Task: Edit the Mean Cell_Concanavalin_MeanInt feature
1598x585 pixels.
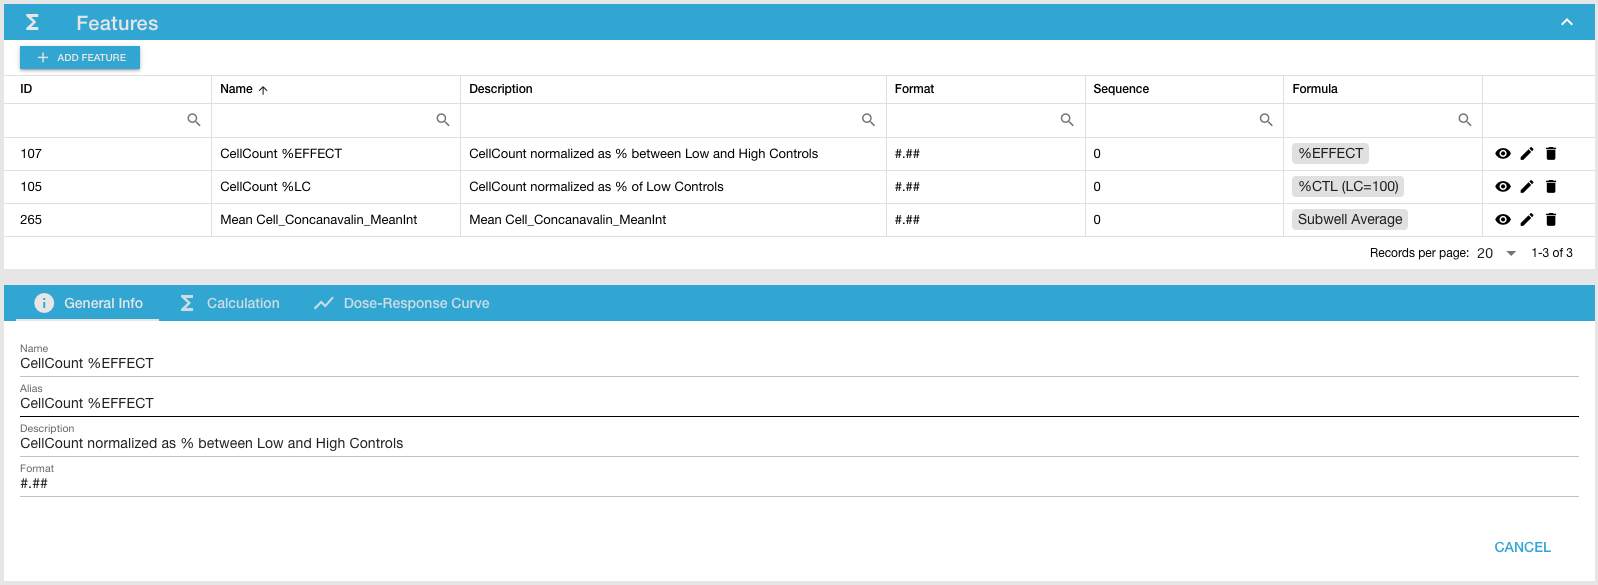Action: click(1527, 220)
